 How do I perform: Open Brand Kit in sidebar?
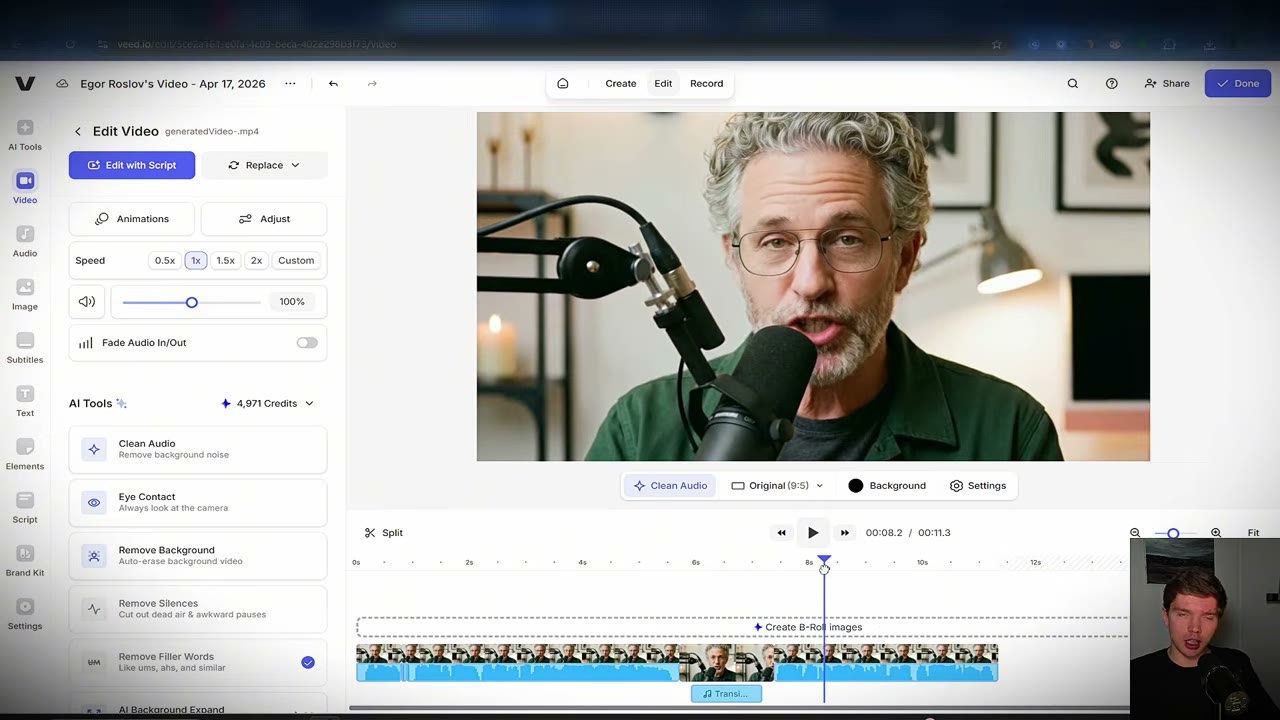tap(25, 560)
